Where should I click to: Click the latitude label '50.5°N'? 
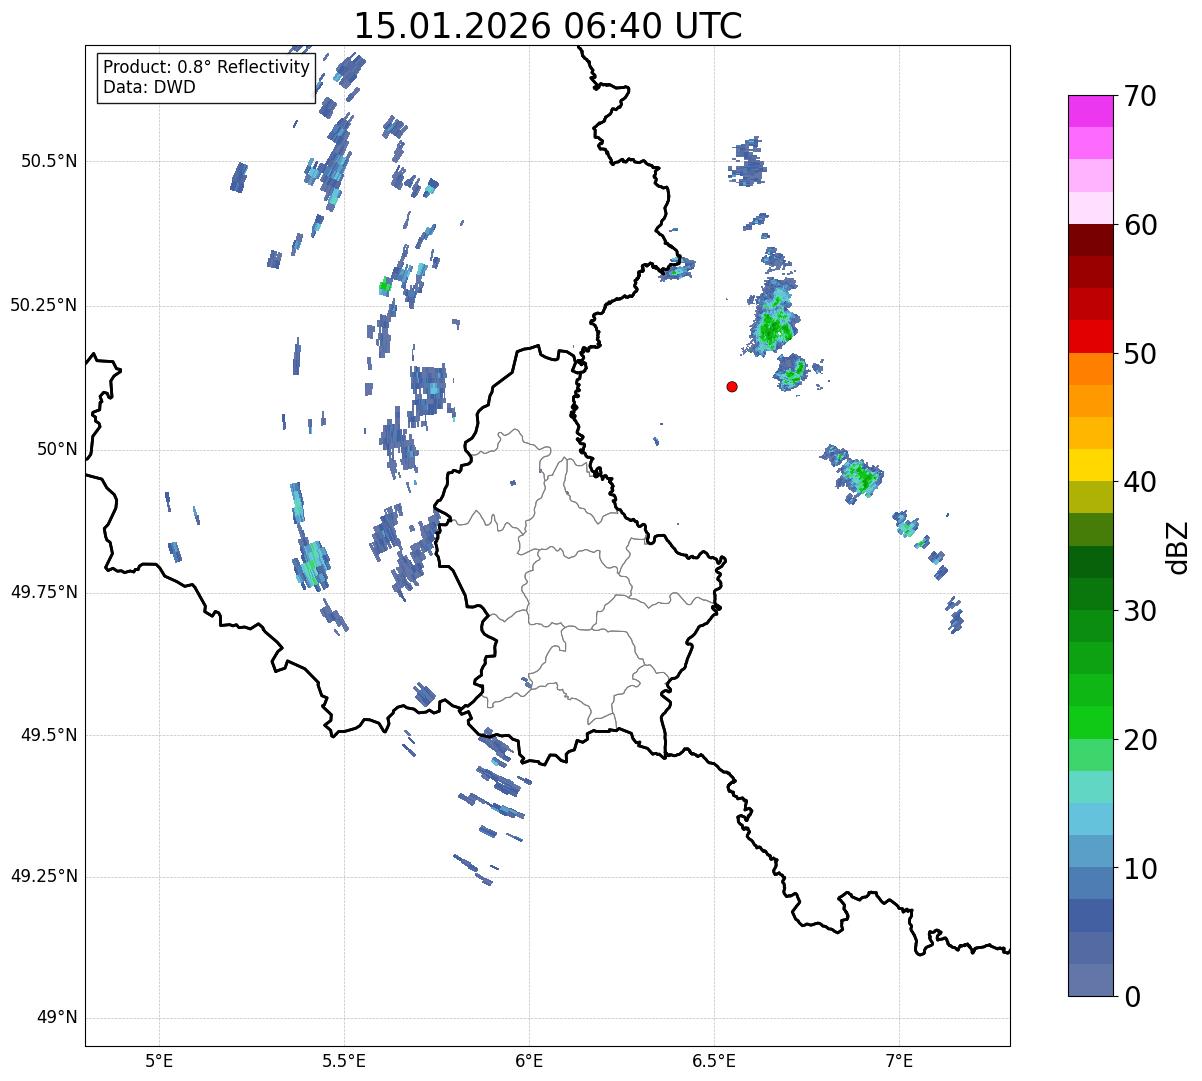(50, 161)
